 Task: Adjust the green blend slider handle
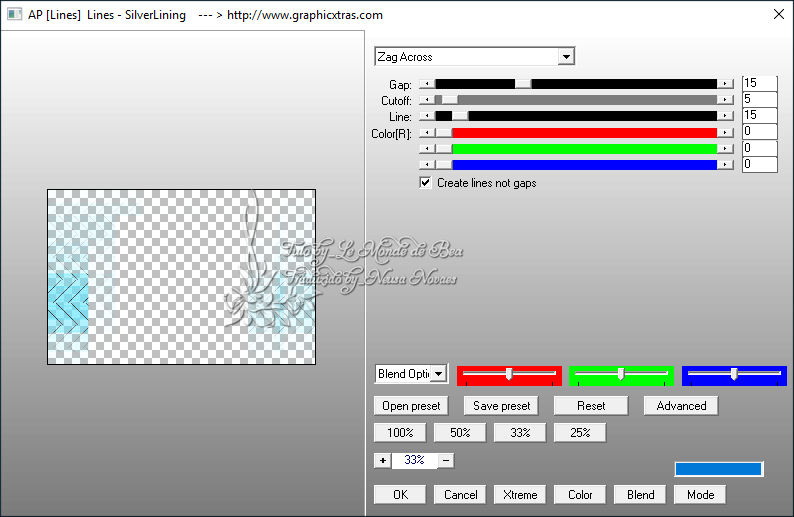click(x=621, y=374)
